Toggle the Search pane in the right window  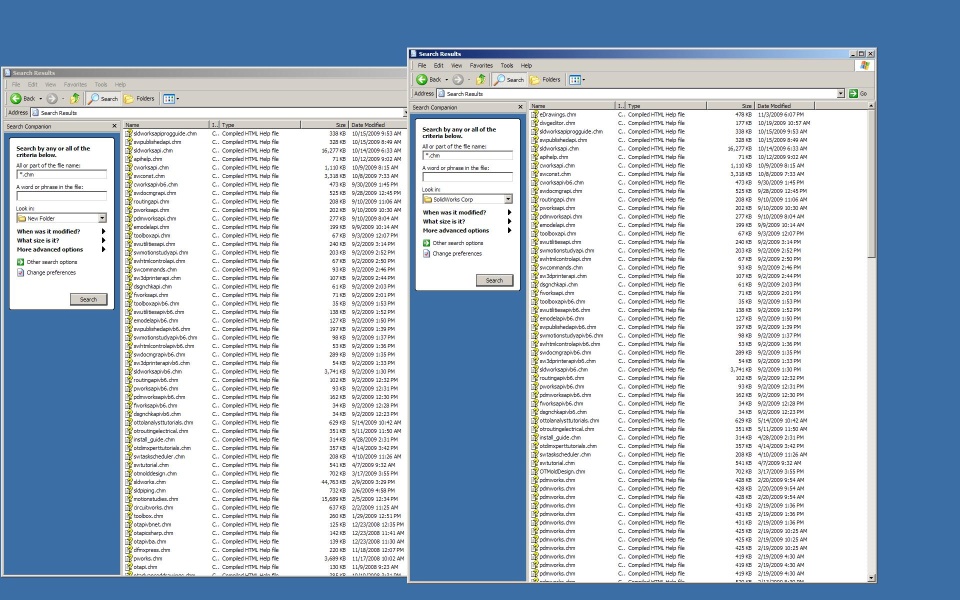(x=509, y=80)
